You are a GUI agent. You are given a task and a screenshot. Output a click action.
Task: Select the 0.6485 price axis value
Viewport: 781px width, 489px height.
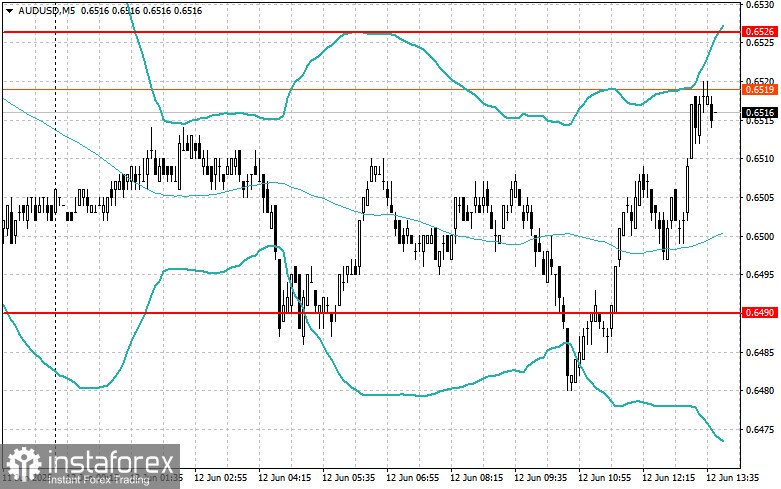click(760, 353)
